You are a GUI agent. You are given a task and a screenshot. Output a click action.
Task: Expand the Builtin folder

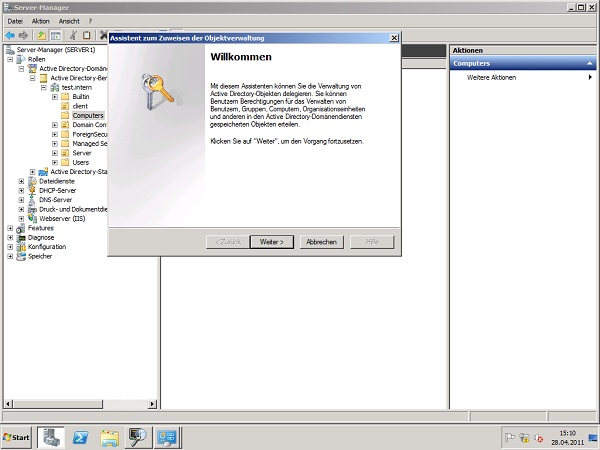55,97
